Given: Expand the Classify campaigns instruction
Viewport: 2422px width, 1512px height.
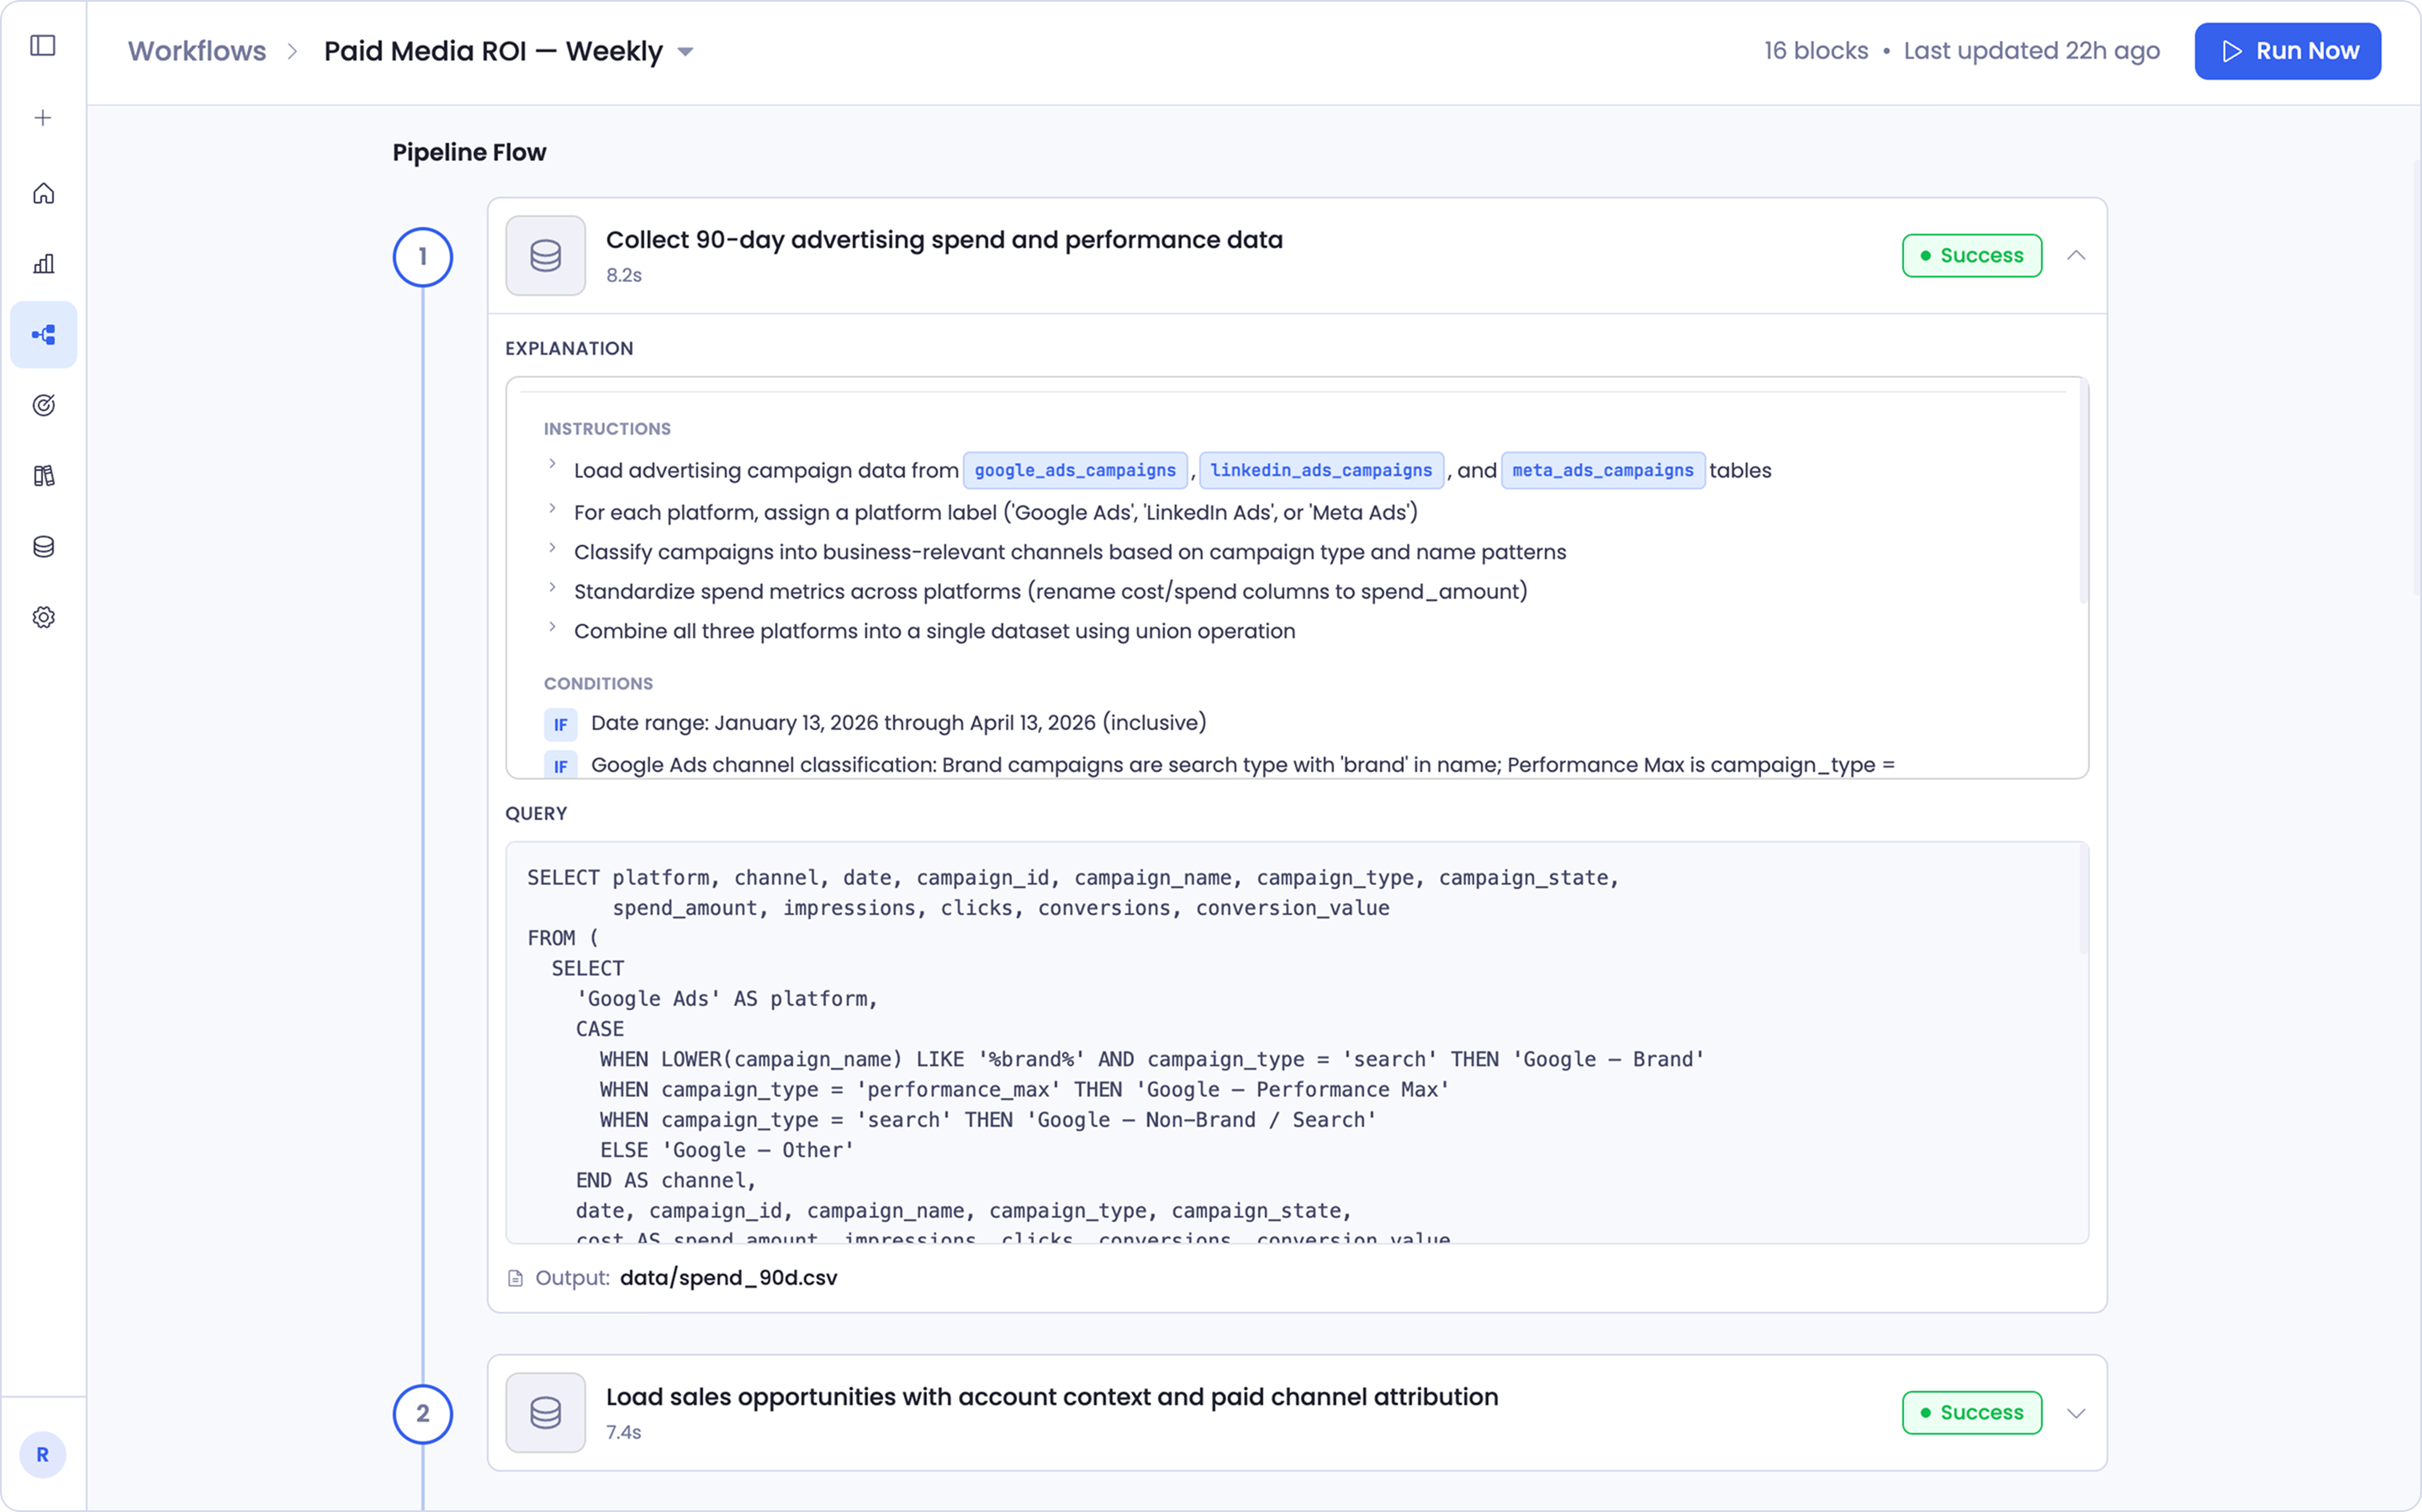Looking at the screenshot, I should click(552, 548).
